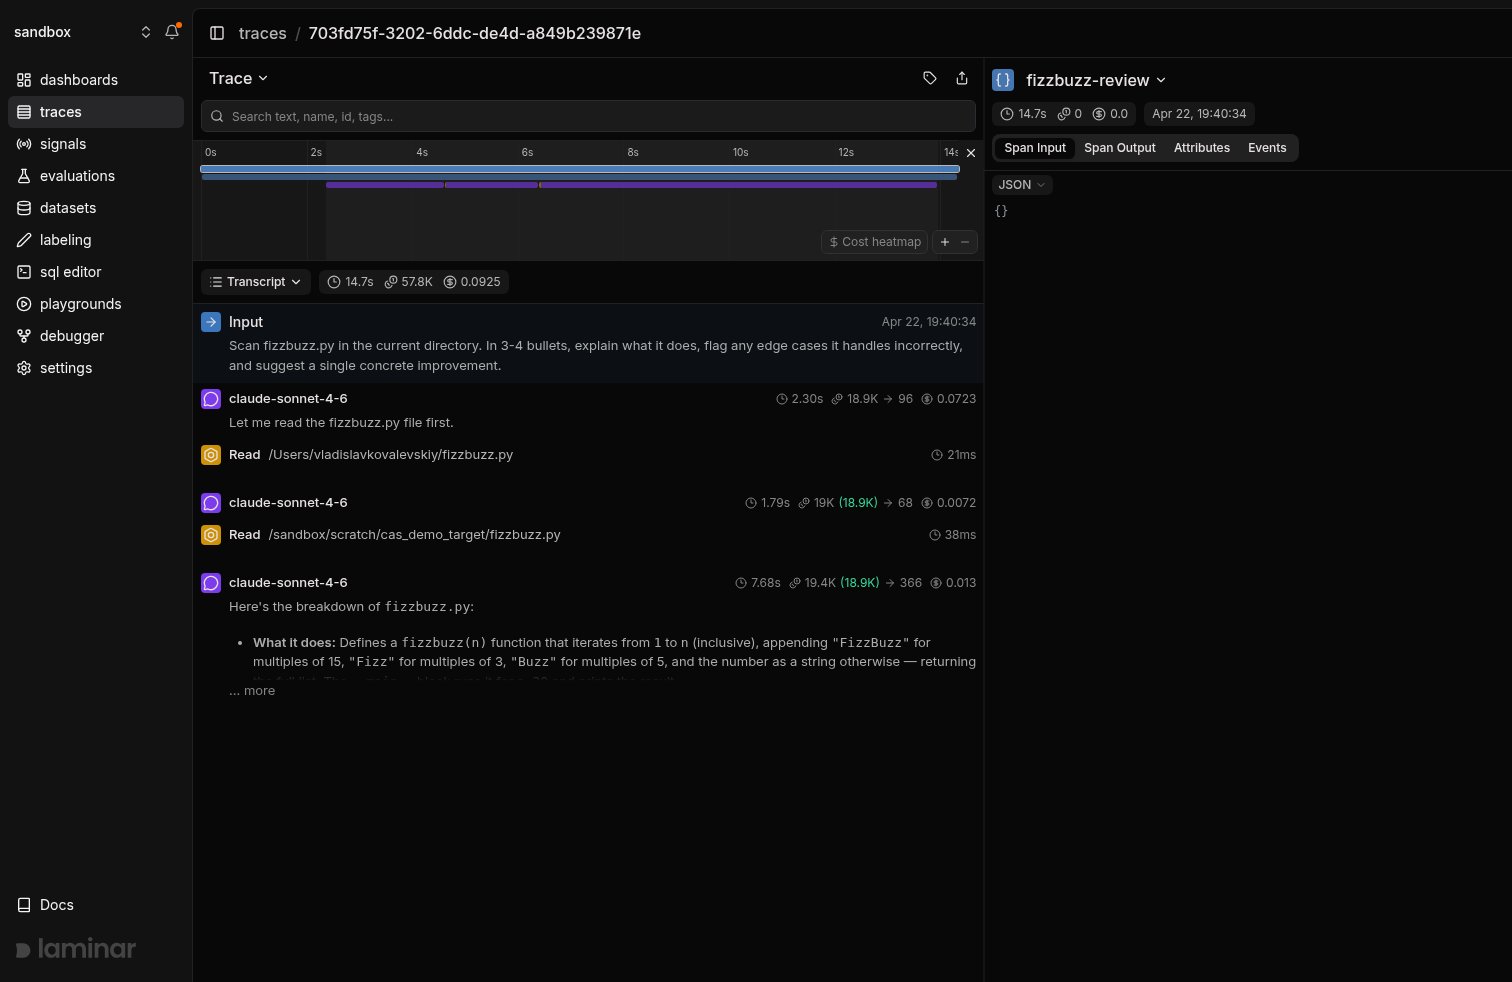Click the Input arrow icon in transcript
The height and width of the screenshot is (982, 1512).
click(x=211, y=322)
